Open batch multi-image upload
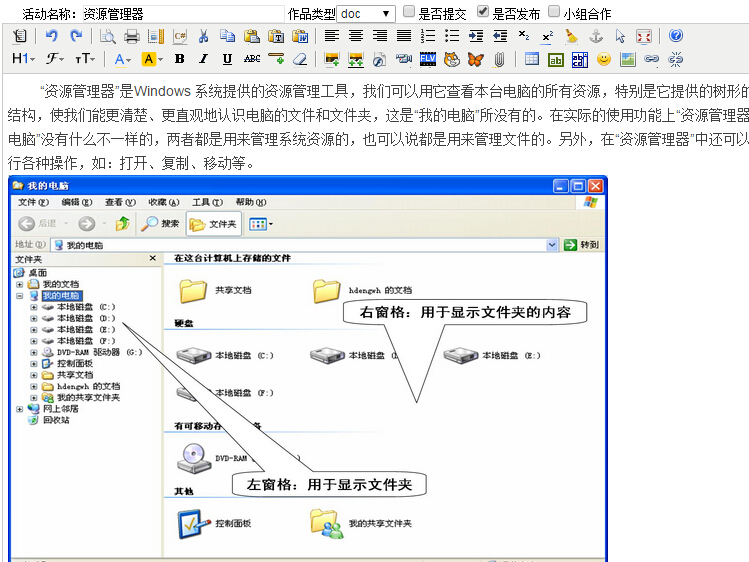 click(x=356, y=60)
